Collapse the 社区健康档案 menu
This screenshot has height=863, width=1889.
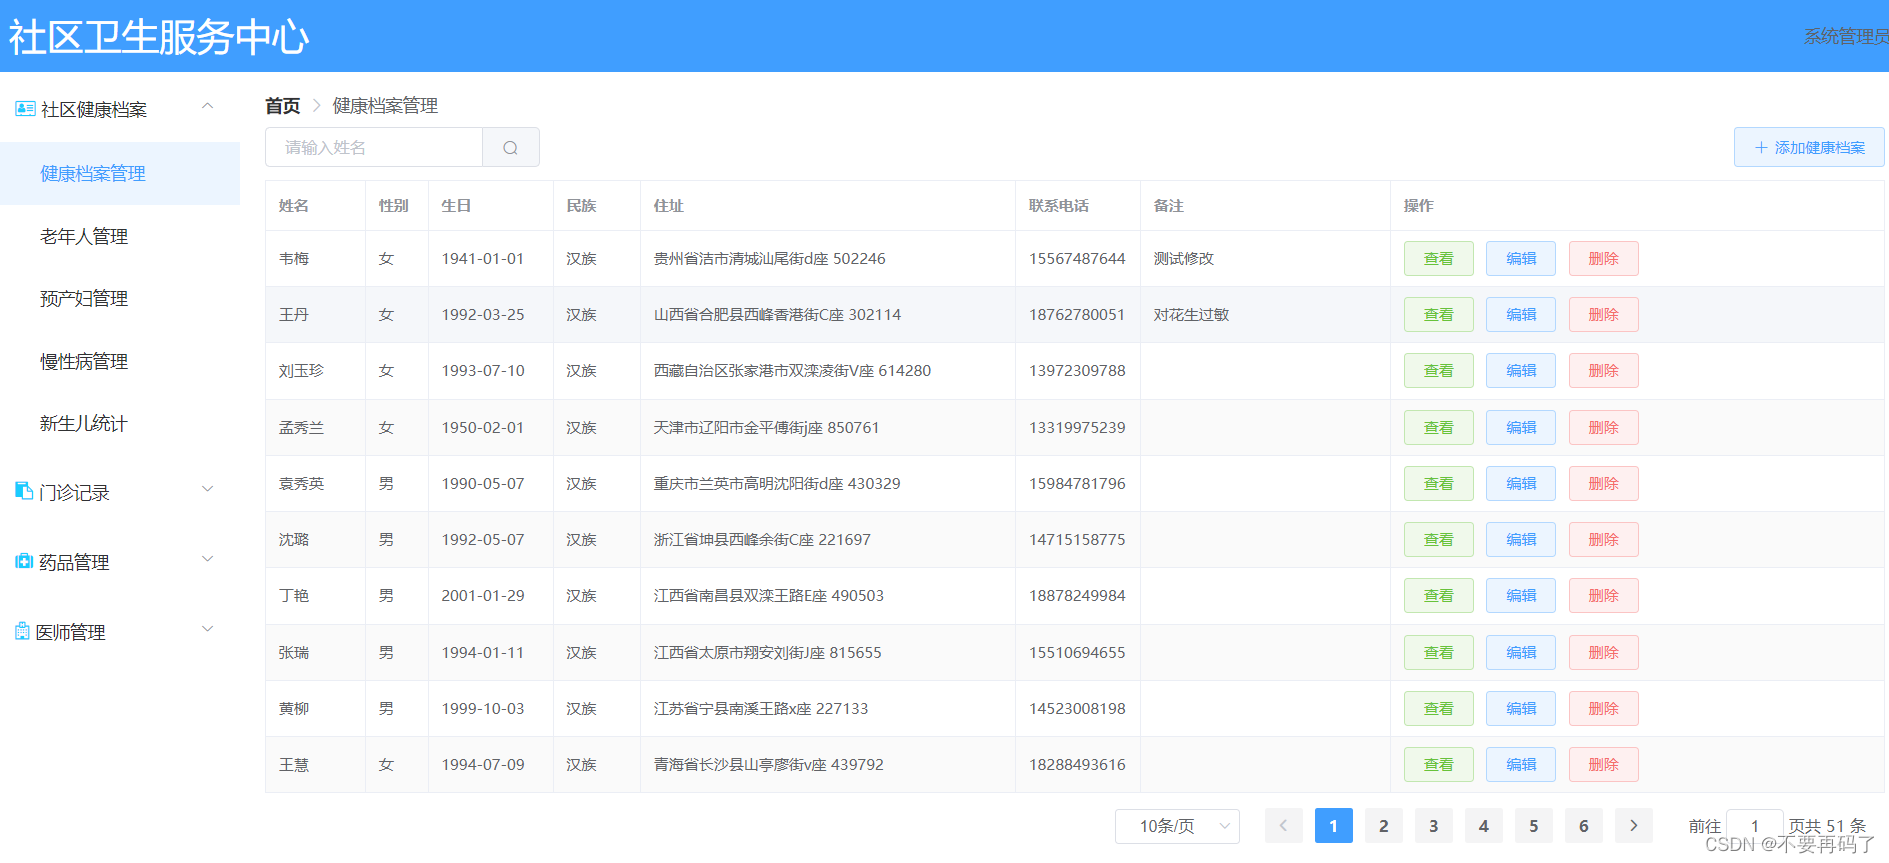click(208, 106)
